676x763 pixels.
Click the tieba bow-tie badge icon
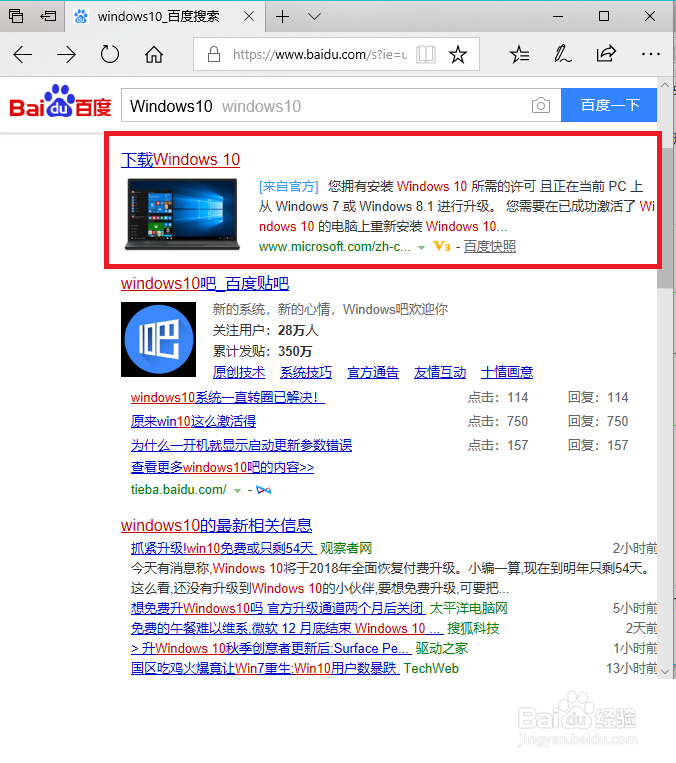263,490
